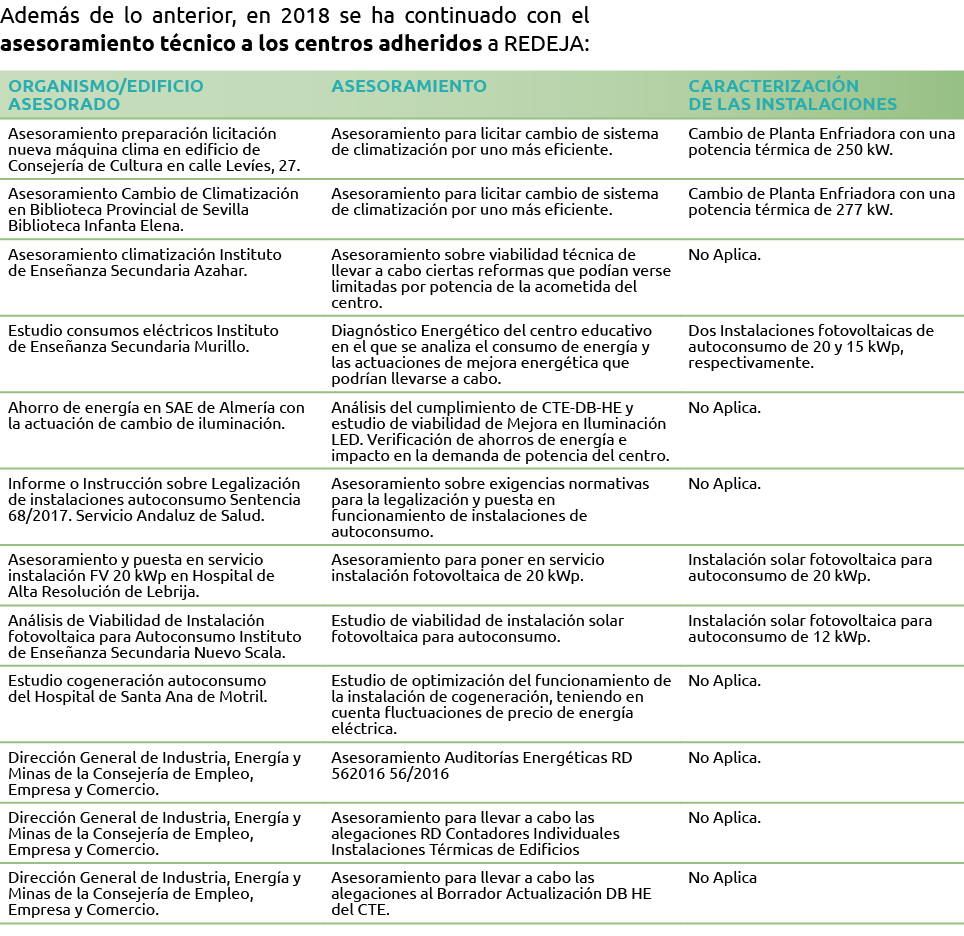This screenshot has height=936, width=964.
Task: Click the Instituto Murillo consumos eléctricos cell
Action: (x=143, y=338)
